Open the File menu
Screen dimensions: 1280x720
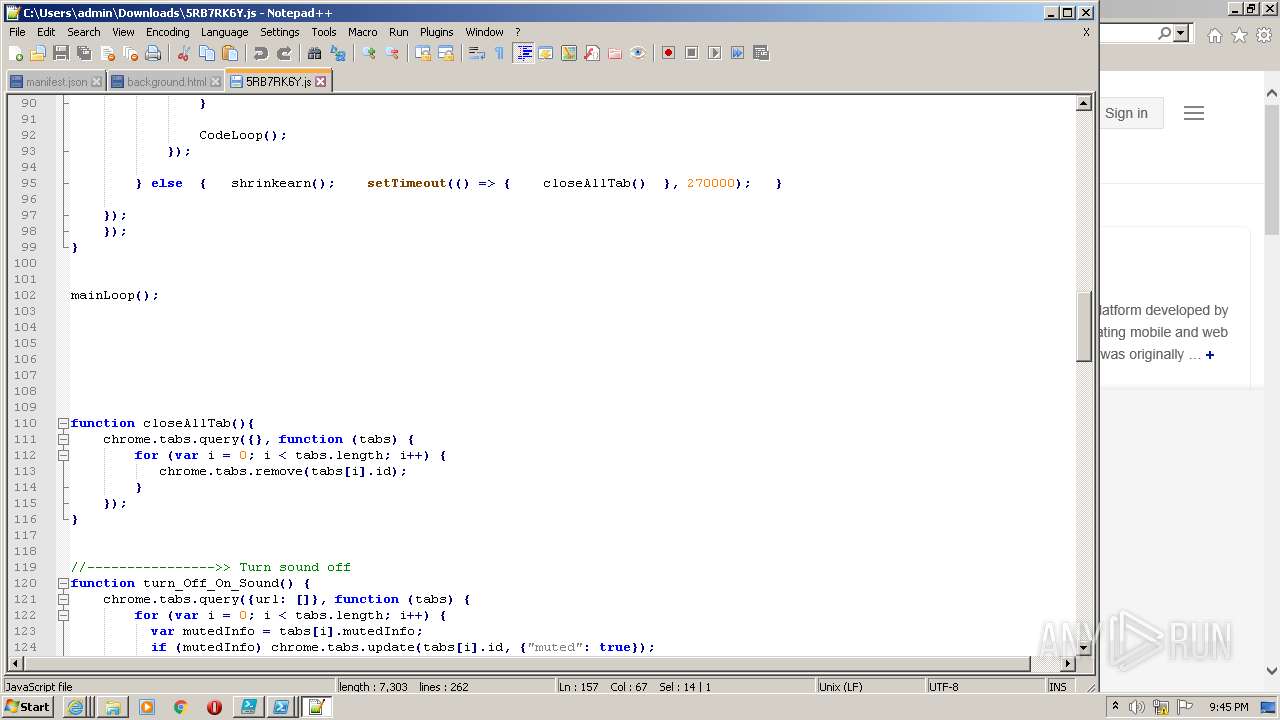click(x=17, y=32)
